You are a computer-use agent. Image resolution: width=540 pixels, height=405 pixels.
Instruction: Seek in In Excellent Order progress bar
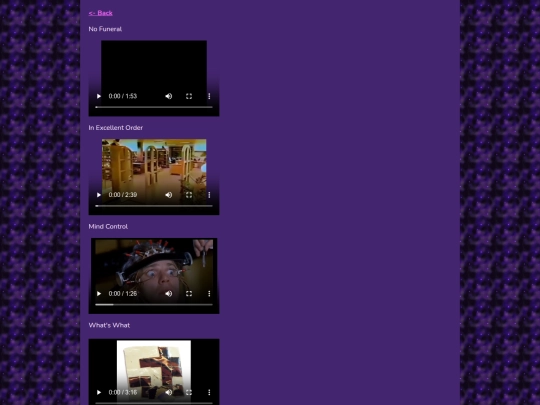154,206
